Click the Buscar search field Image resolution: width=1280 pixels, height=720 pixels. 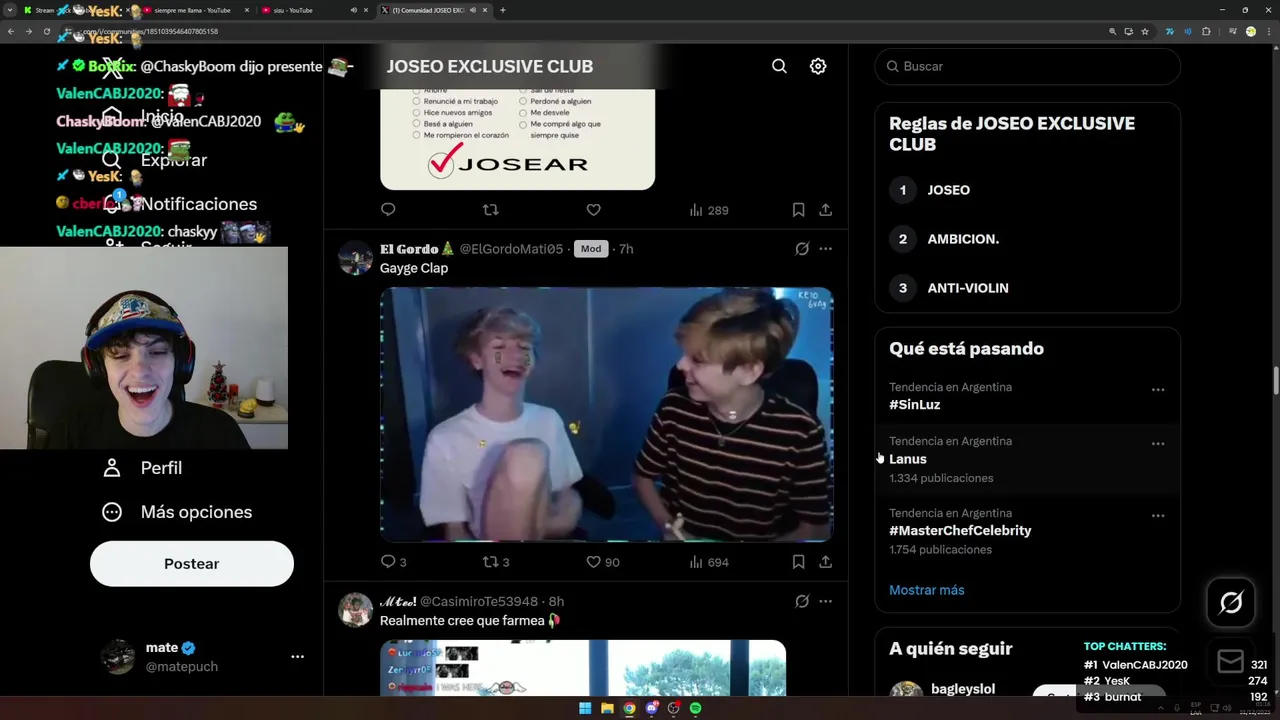click(x=1027, y=66)
